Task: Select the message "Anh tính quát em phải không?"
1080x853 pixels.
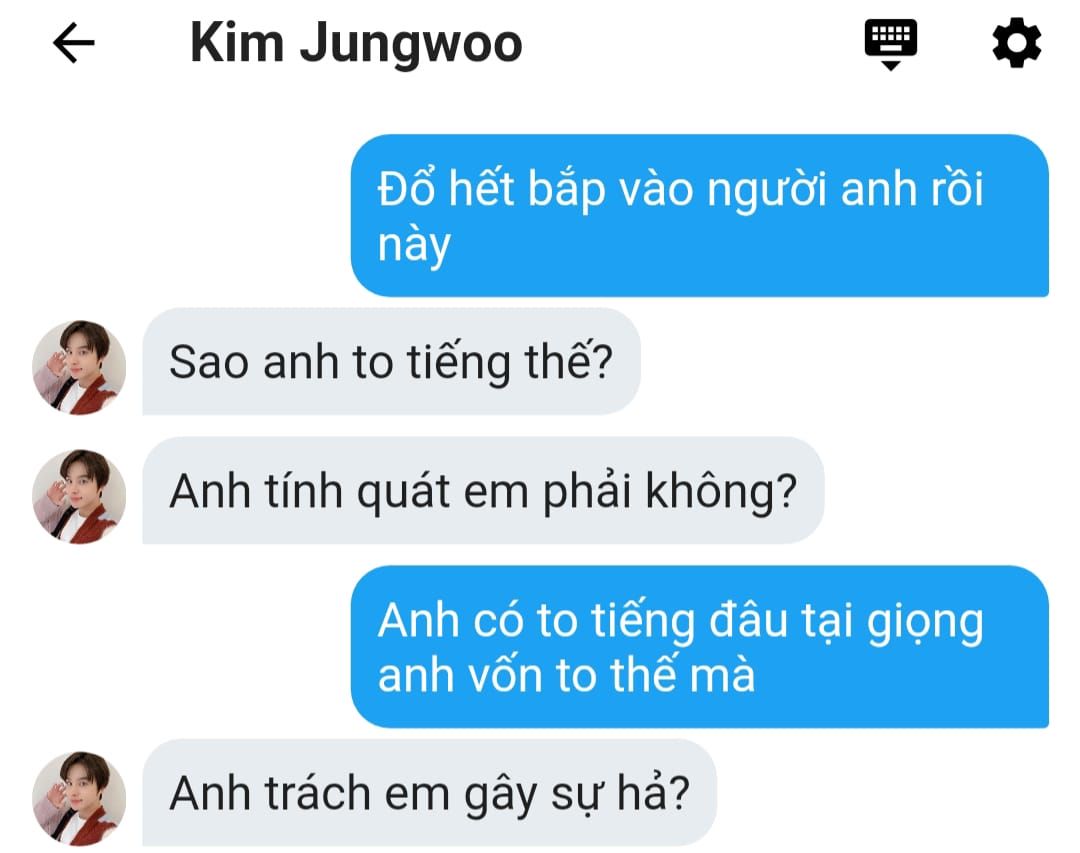Action: 483,491
